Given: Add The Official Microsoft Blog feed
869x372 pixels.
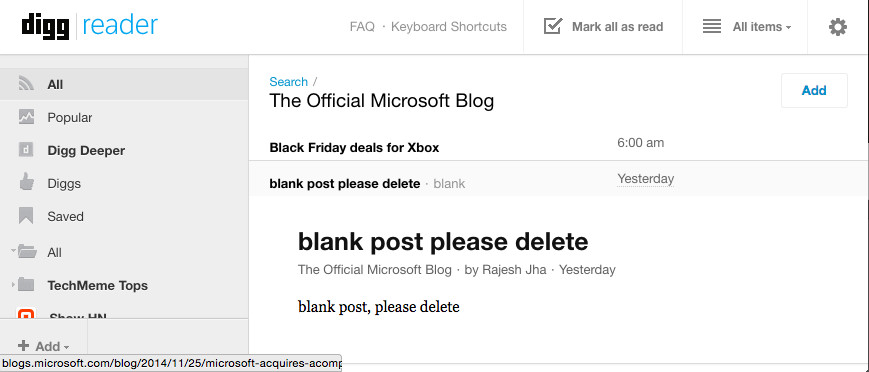Looking at the screenshot, I should click(x=814, y=90).
